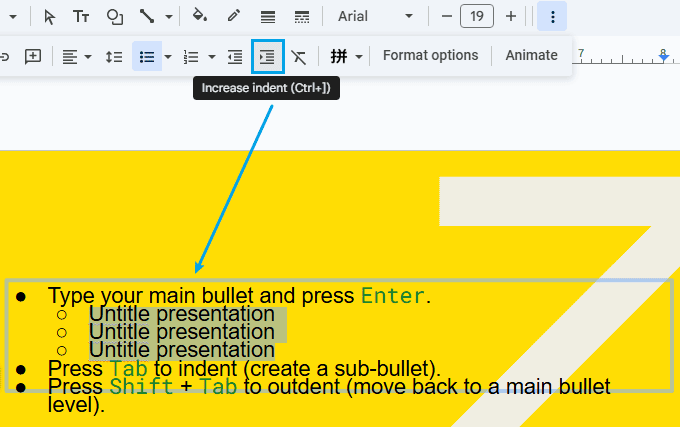Click the blue ruler indent marker
680x427 pixels.
663,55
